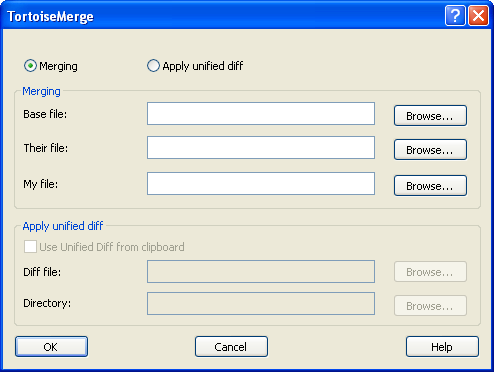Click the Base file input field
The width and height of the screenshot is (494, 372).
tap(261, 114)
